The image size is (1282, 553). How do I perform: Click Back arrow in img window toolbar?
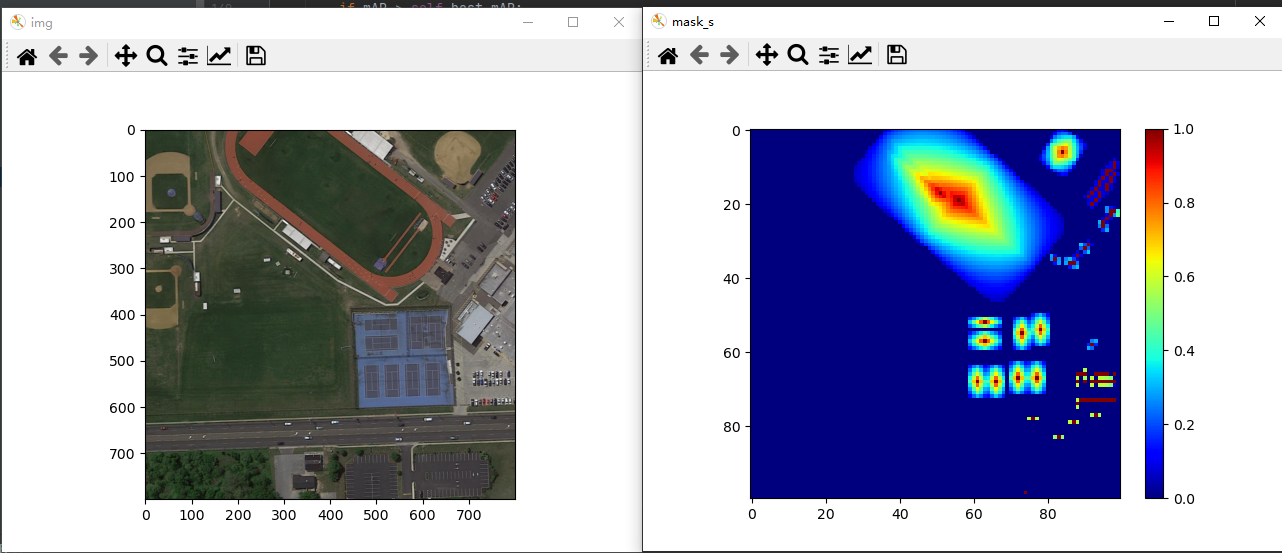click(58, 56)
